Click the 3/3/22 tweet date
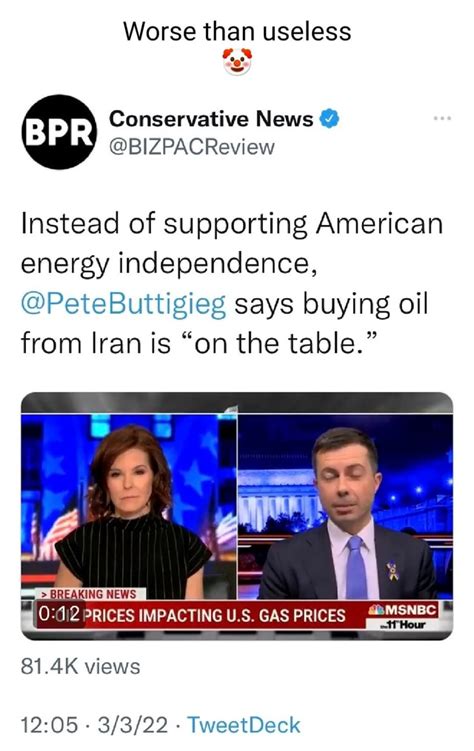 133,725
